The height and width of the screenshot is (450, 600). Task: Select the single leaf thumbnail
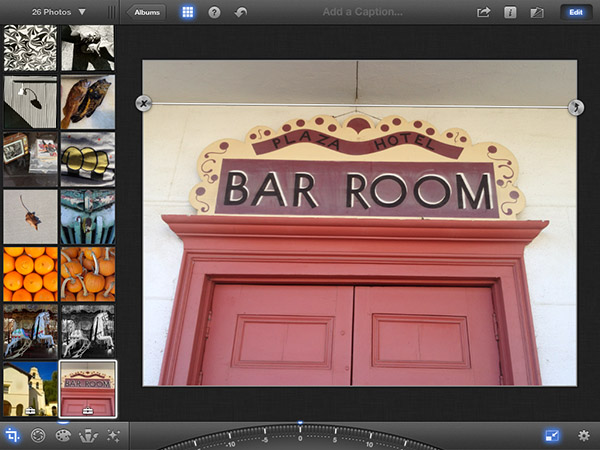point(30,217)
